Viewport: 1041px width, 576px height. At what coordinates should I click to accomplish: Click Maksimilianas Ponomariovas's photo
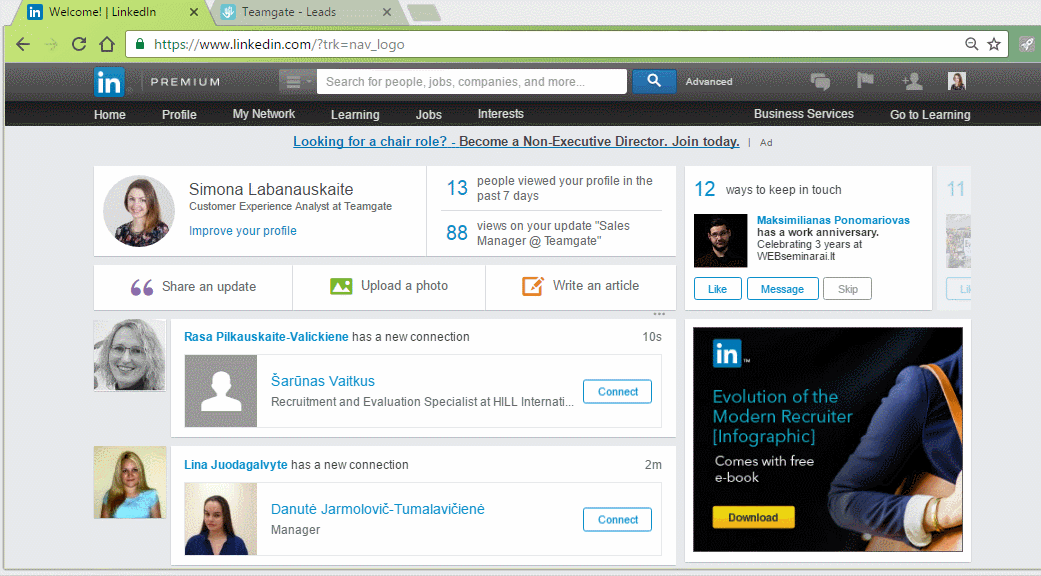click(720, 240)
